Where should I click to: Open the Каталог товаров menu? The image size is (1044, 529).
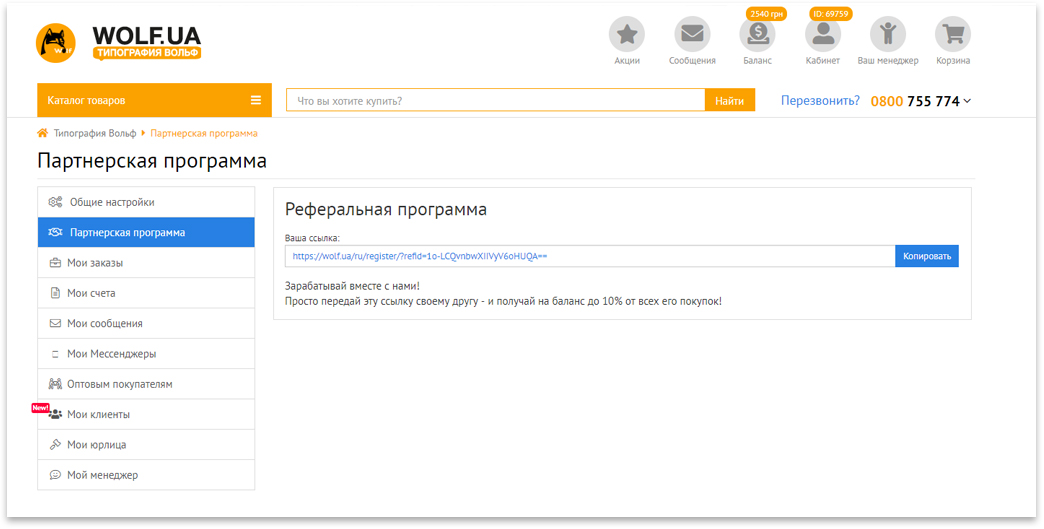tap(154, 100)
